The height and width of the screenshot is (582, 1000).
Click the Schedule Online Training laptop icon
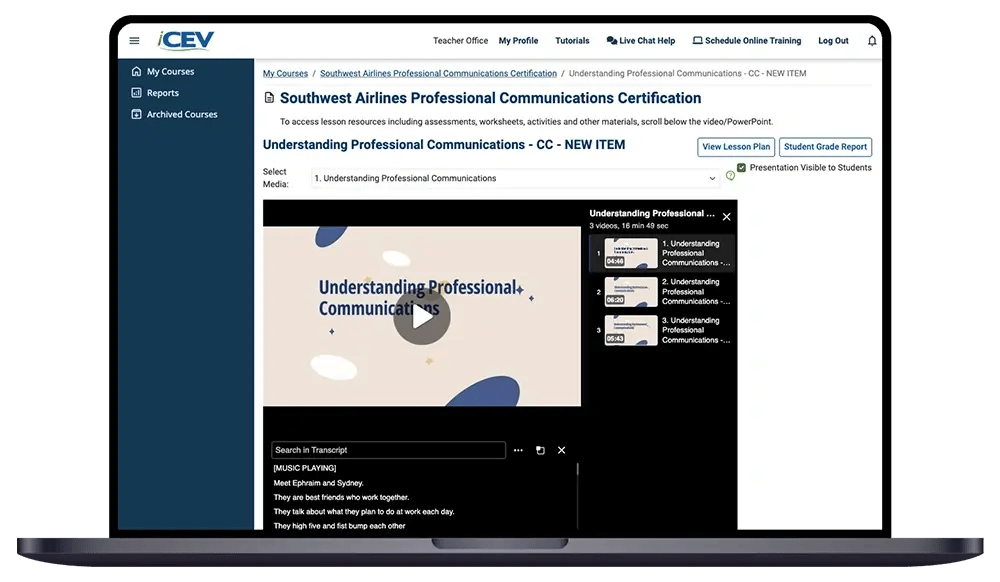tap(698, 41)
